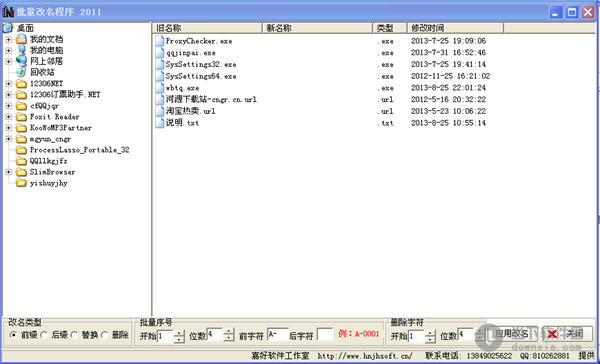Screen dimensions: 600x364
Task: Click the 批量序号 位数 number field
Action: (x=215, y=335)
